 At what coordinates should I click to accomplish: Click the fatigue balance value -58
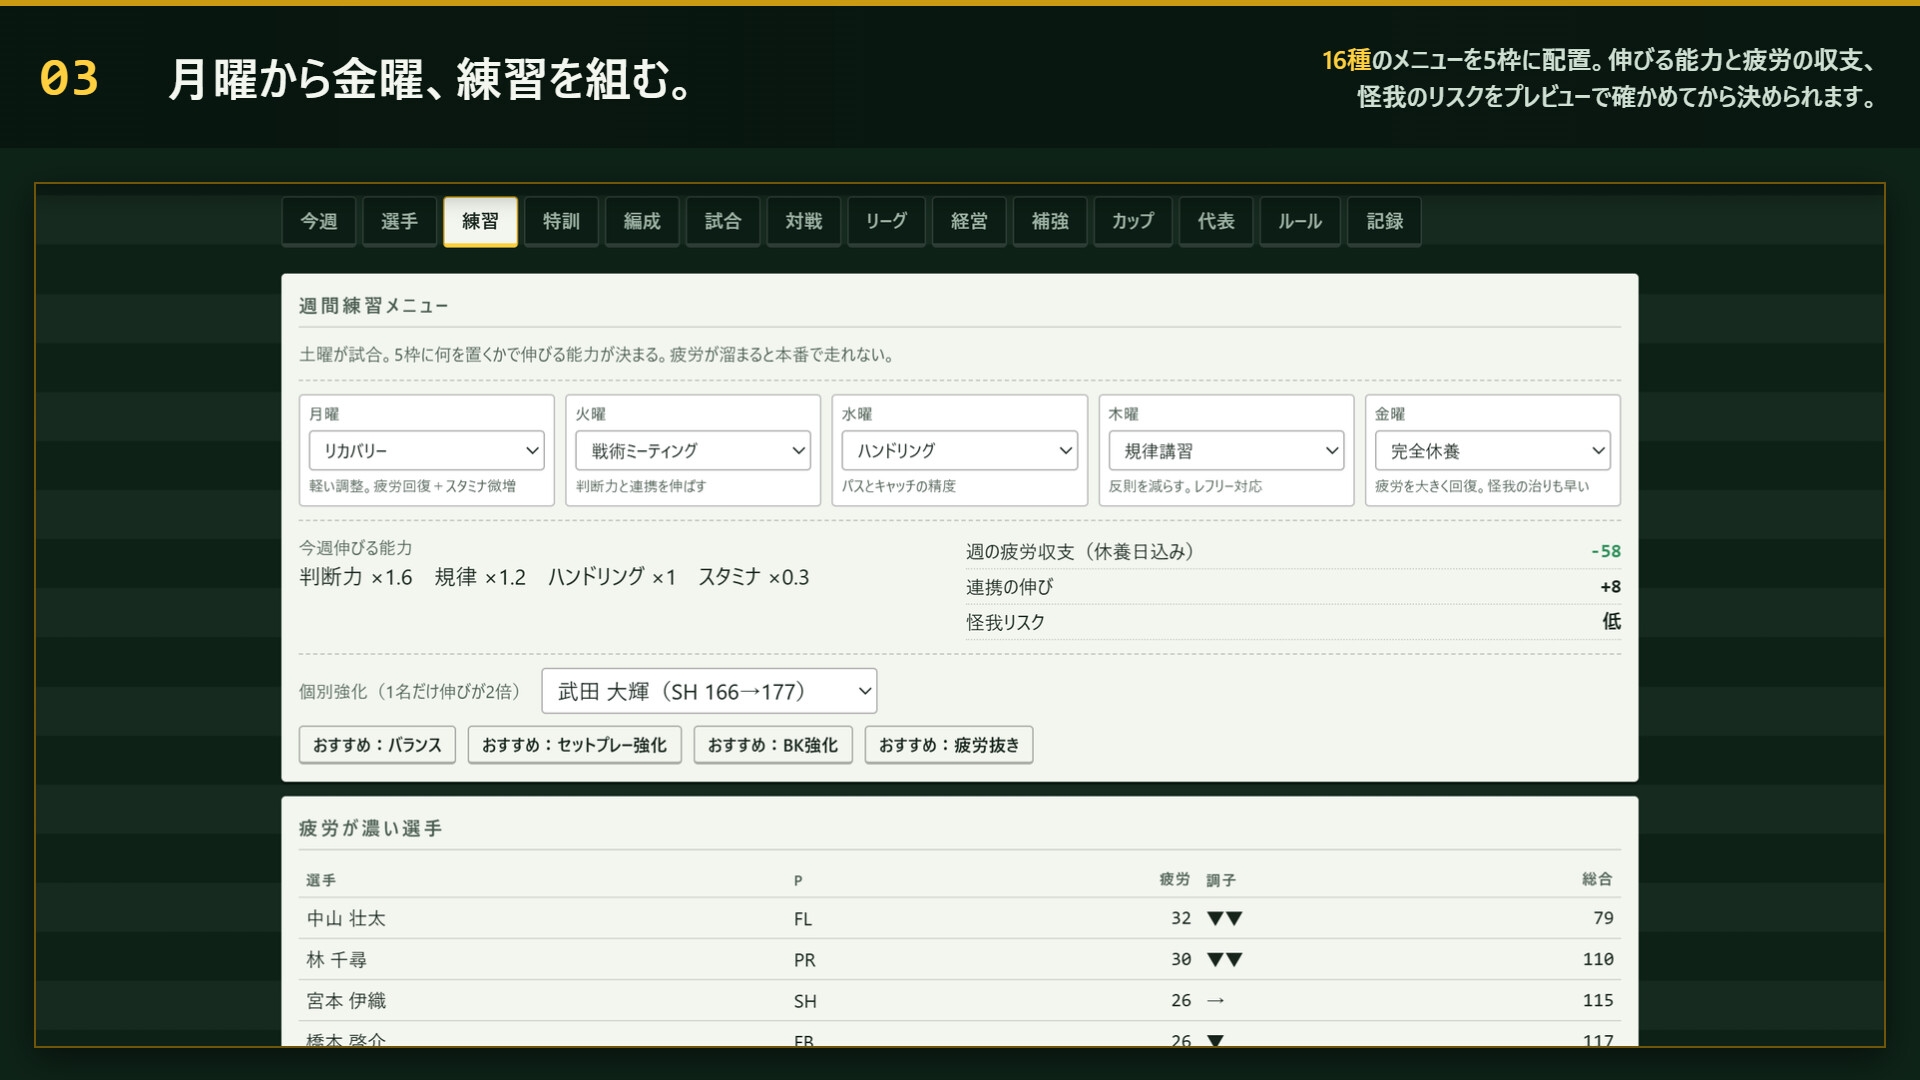click(1606, 551)
